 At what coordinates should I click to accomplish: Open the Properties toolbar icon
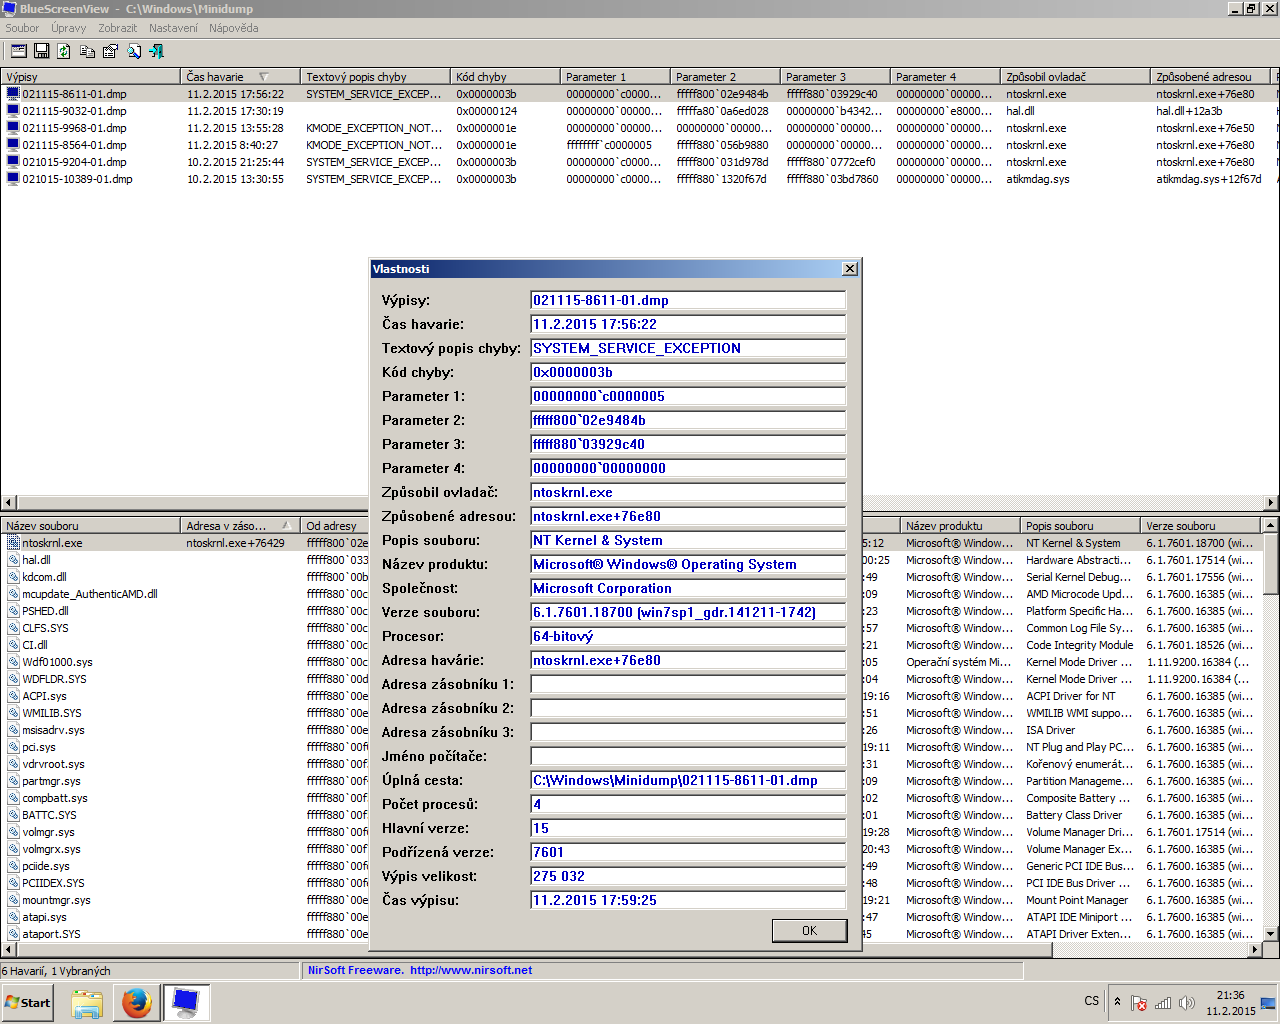(110, 51)
